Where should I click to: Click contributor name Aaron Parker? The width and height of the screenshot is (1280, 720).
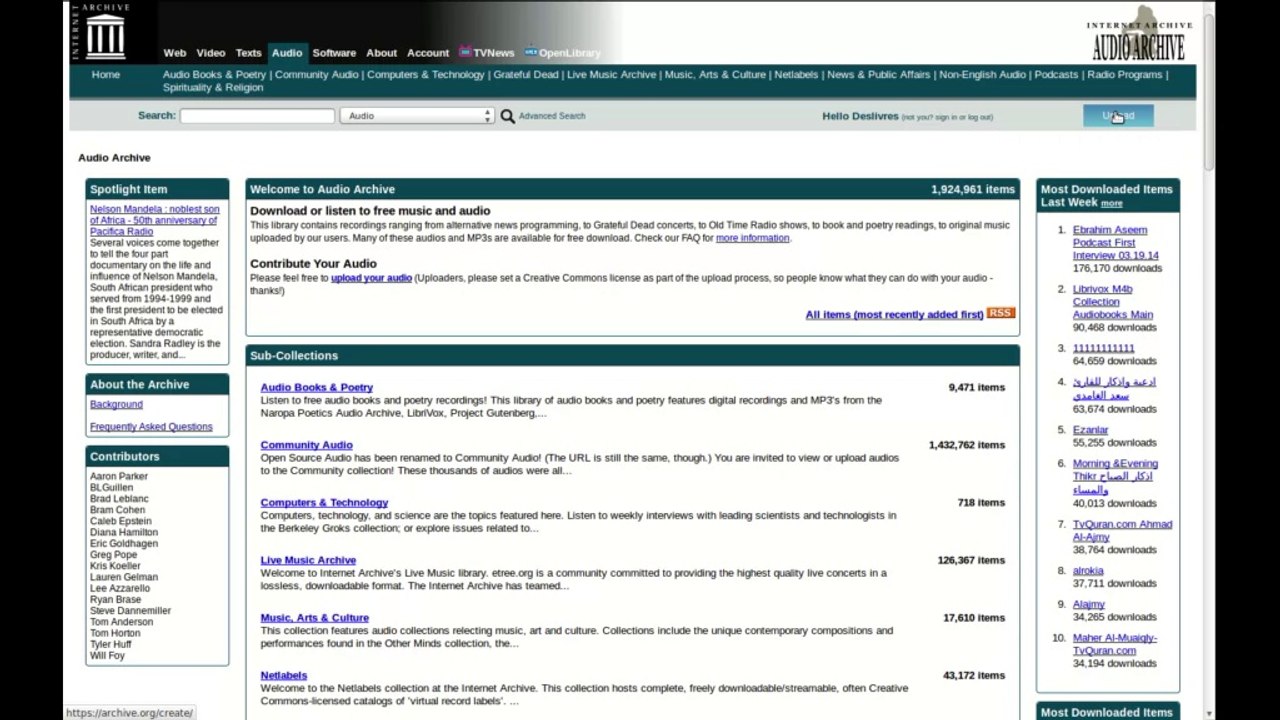(x=119, y=477)
